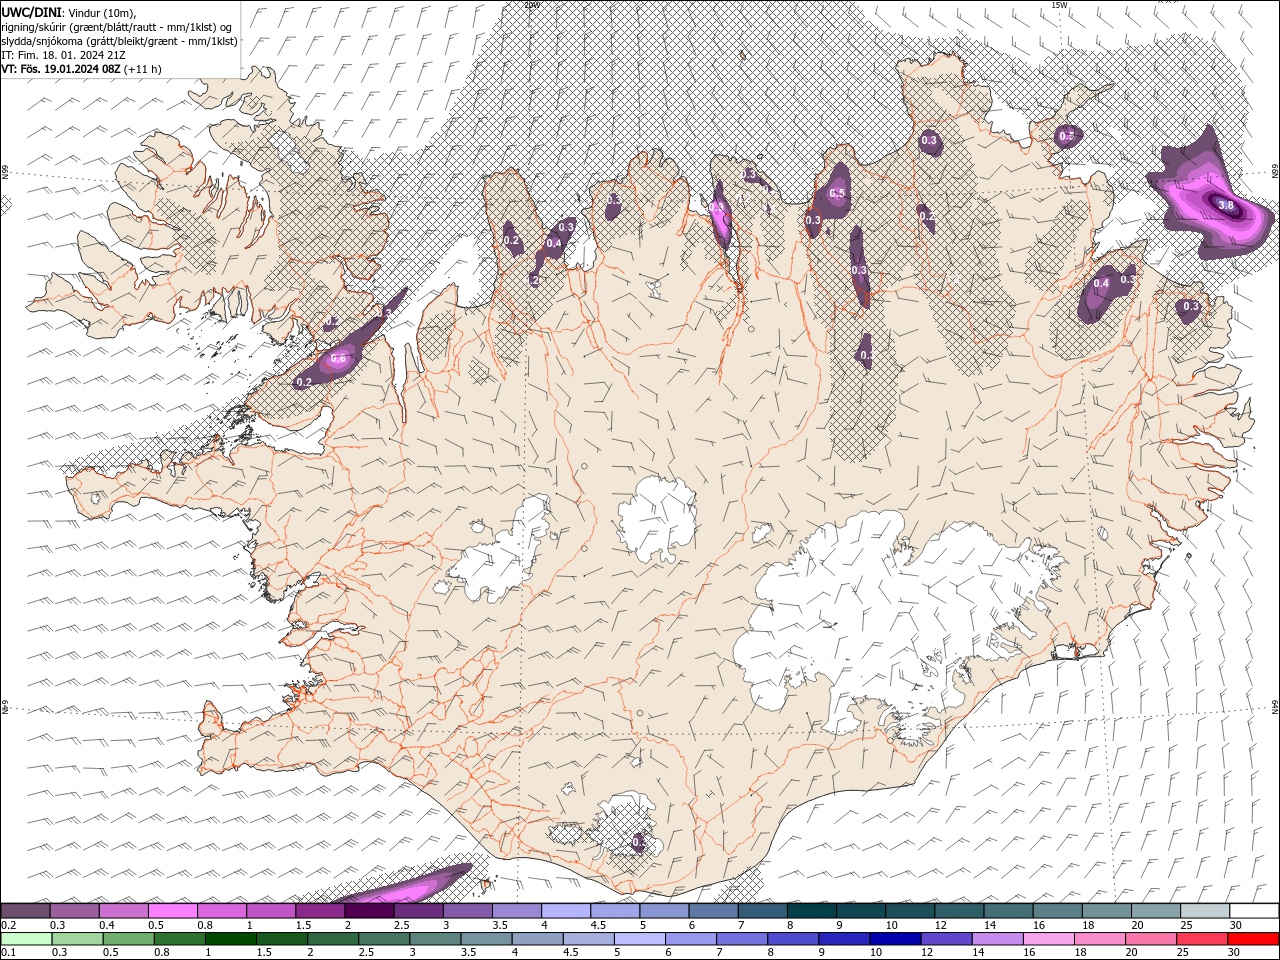
Task: Pick the grey-purple 0.2 snow scale swatch
Action: coord(25,911)
